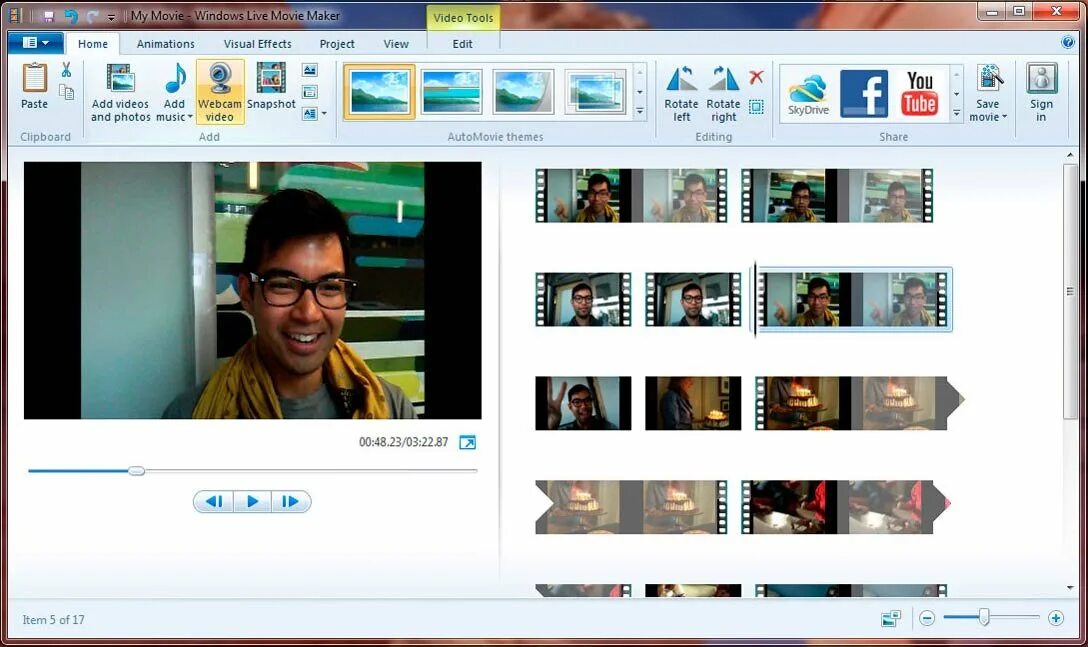Expand the Save movie dropdown arrow

click(x=1004, y=117)
